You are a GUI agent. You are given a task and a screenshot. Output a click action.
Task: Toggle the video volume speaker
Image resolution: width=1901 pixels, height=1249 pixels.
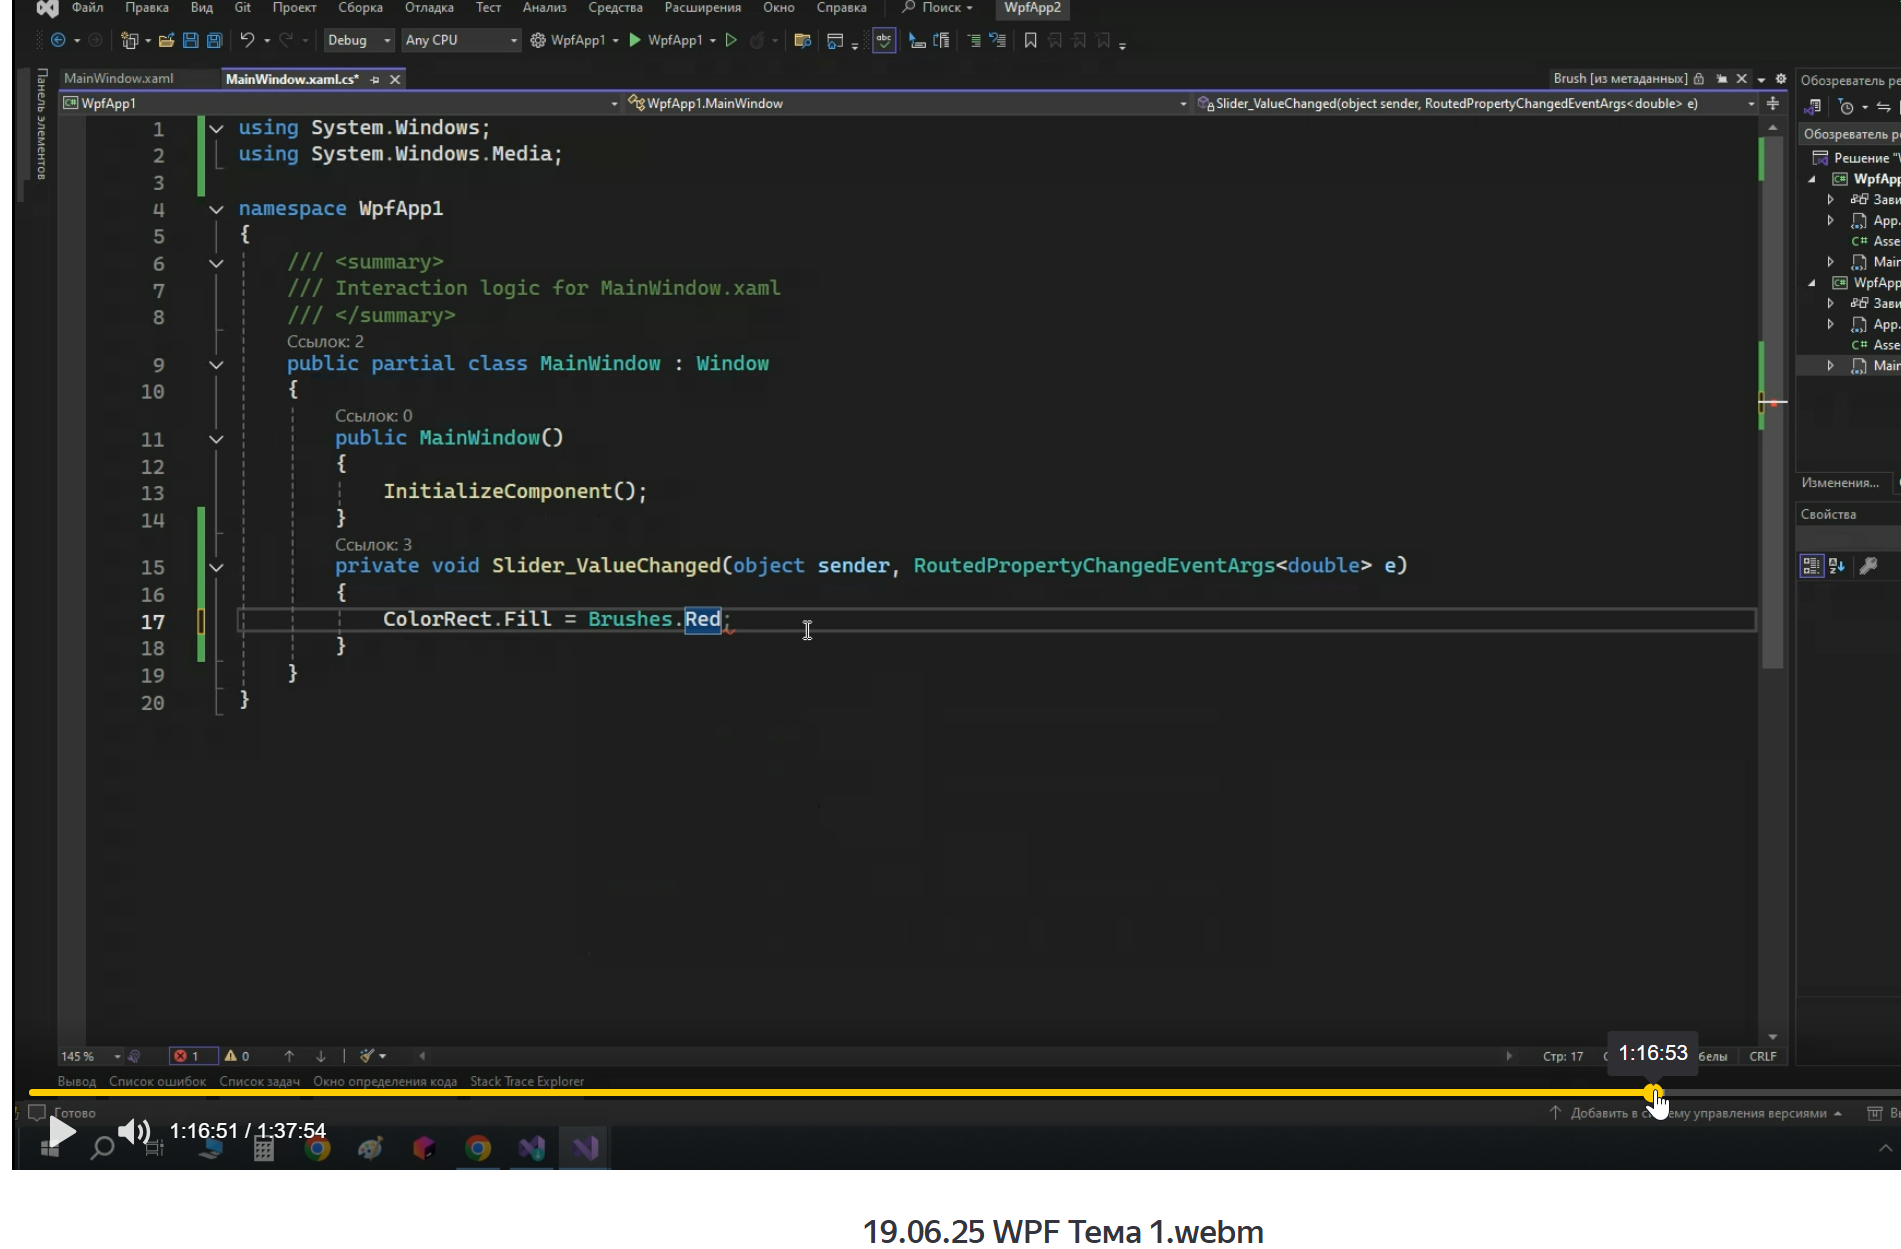(x=134, y=1131)
